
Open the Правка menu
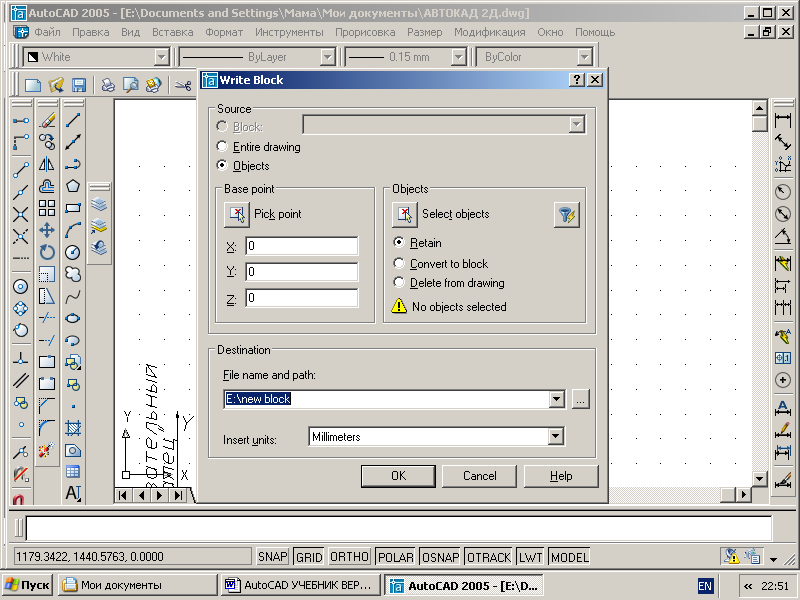click(90, 32)
